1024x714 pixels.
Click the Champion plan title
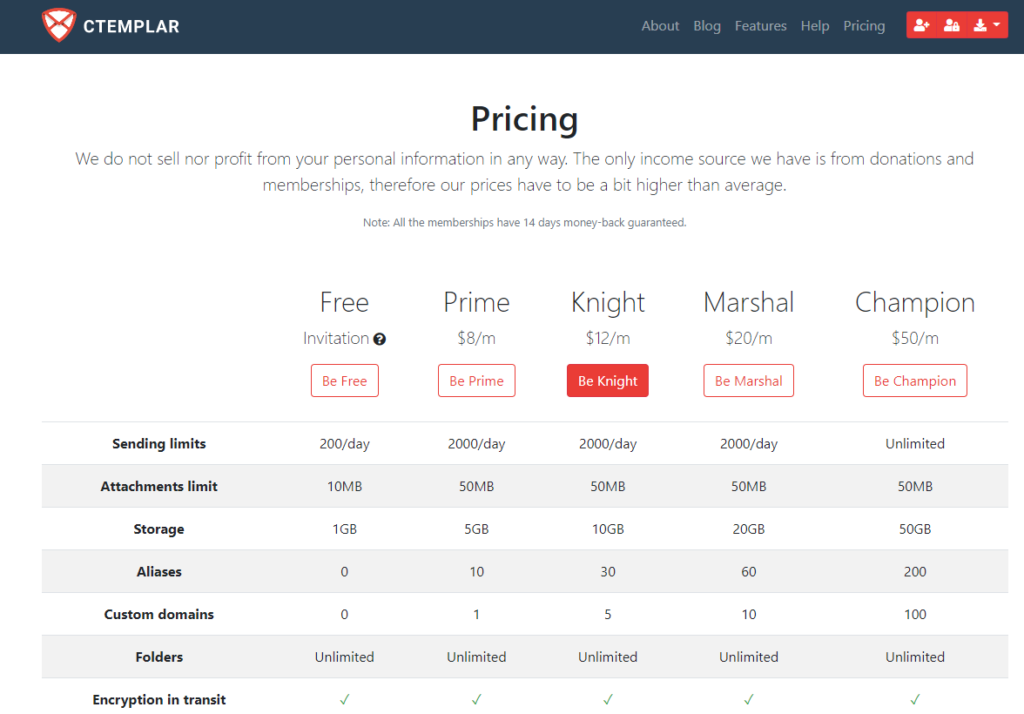915,303
